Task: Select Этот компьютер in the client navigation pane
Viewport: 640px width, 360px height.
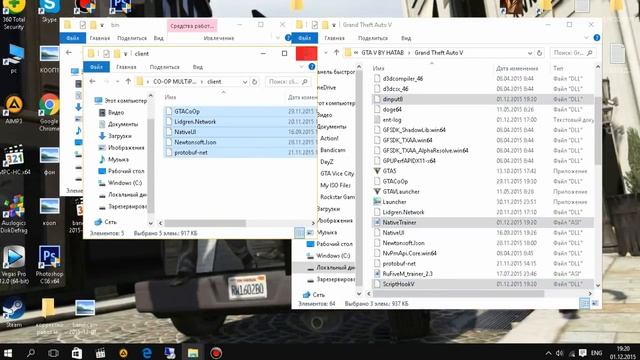Action: (120, 100)
